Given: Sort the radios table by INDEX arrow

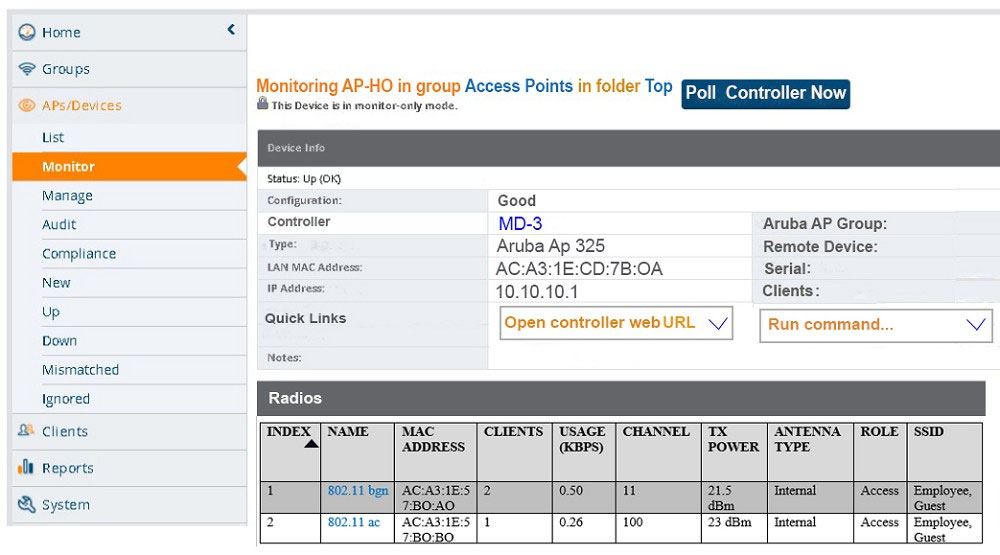Looking at the screenshot, I should (x=311, y=444).
